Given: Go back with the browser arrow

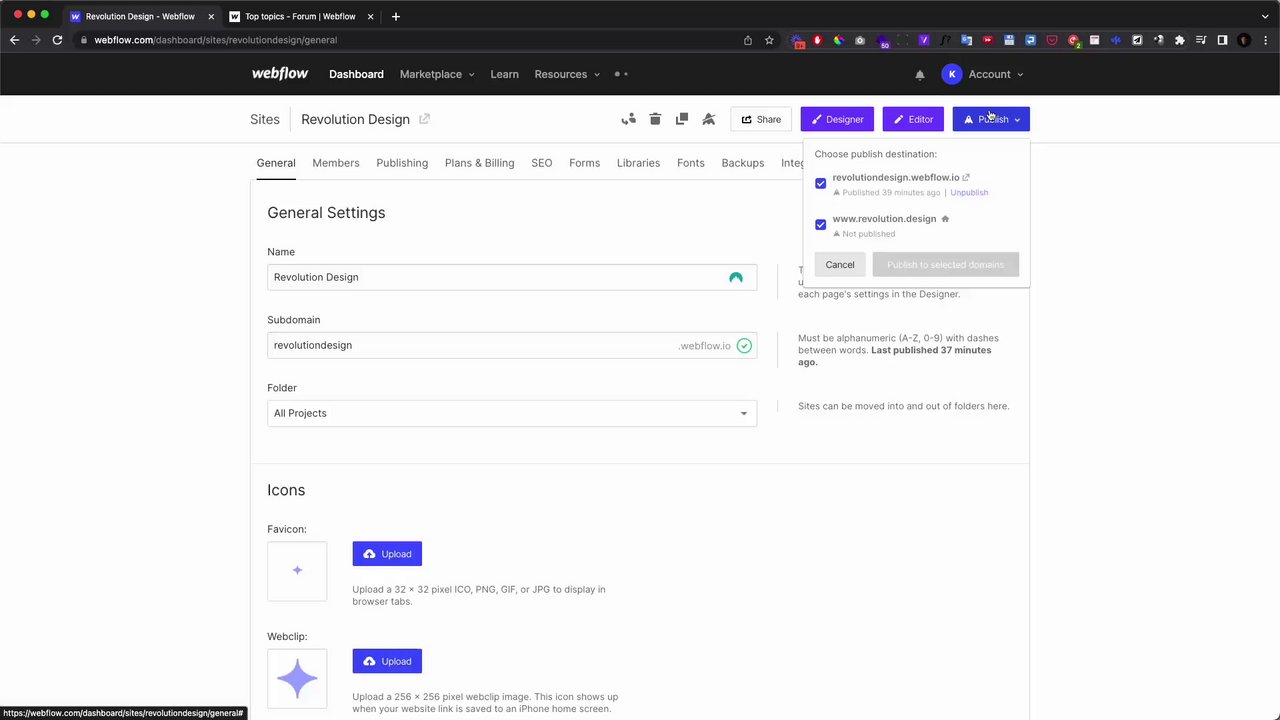Looking at the screenshot, I should pos(14,40).
